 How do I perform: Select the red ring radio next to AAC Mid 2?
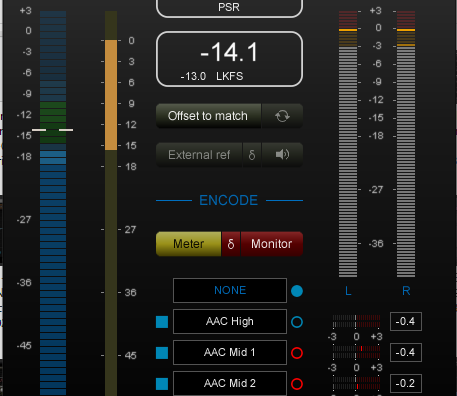click(x=297, y=384)
